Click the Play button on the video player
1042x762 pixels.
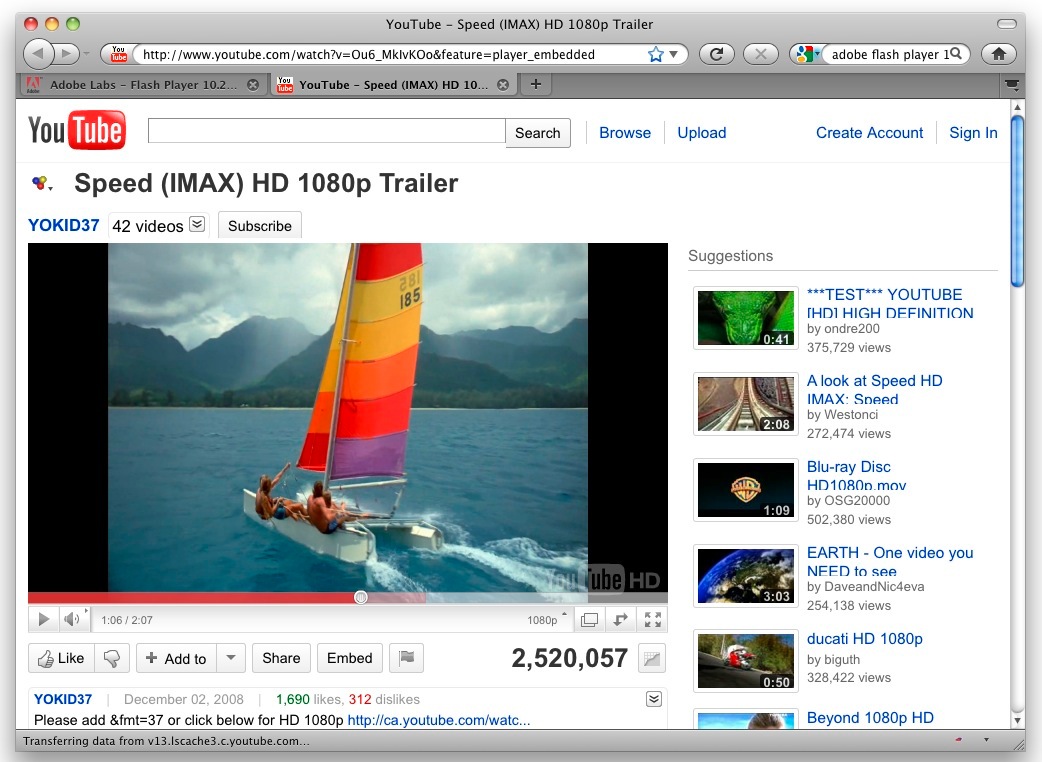tap(43, 619)
